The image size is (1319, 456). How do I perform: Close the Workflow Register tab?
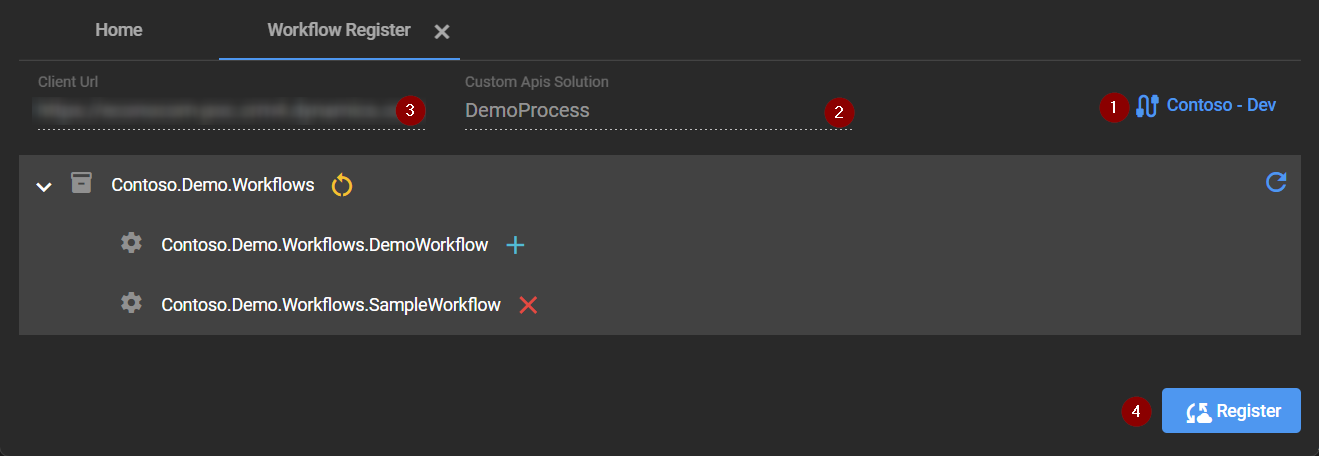click(442, 32)
